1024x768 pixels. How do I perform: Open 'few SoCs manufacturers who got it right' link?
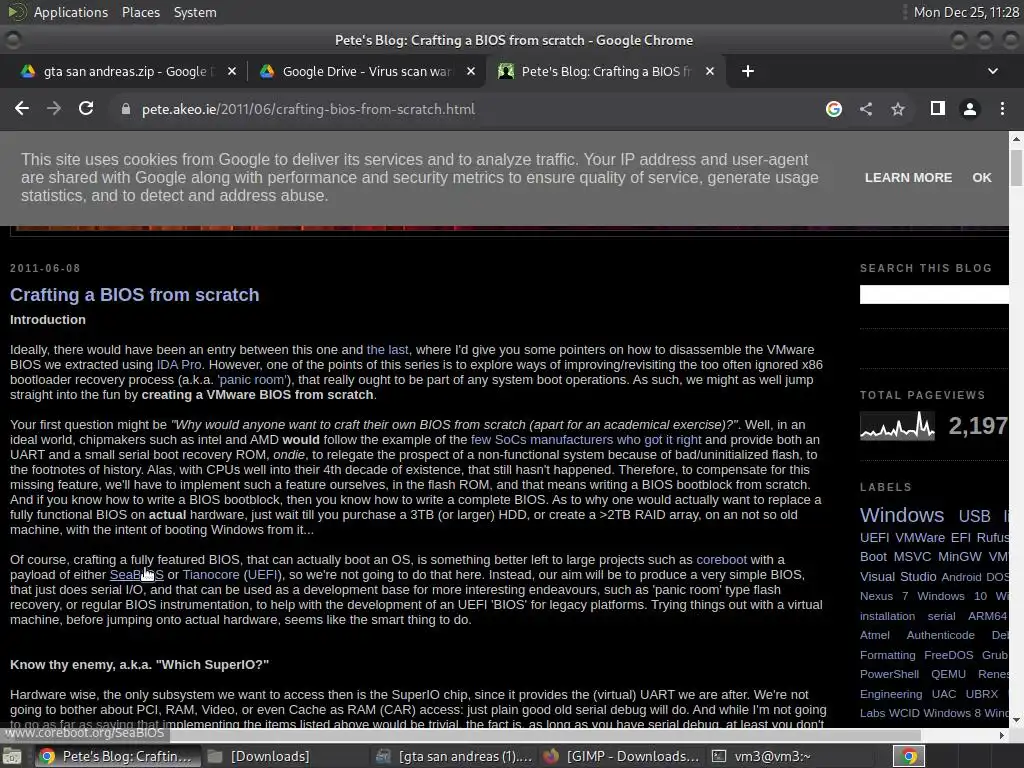(586, 440)
